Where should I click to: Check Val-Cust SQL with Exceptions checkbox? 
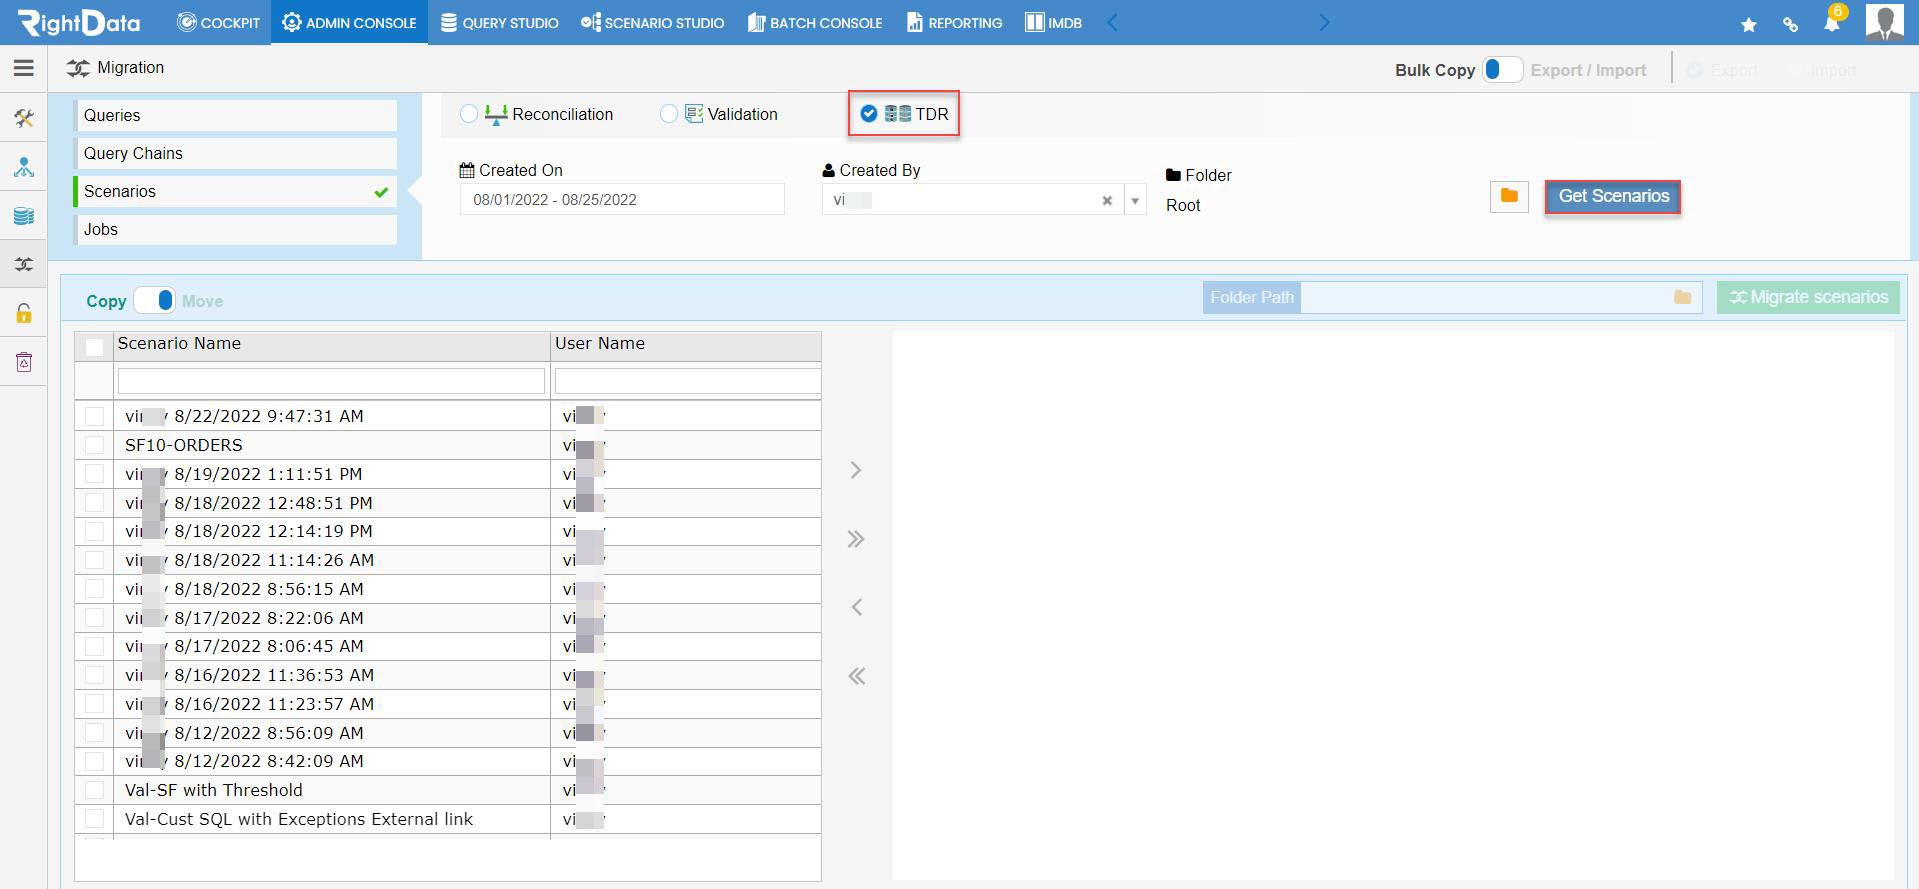[x=95, y=819]
